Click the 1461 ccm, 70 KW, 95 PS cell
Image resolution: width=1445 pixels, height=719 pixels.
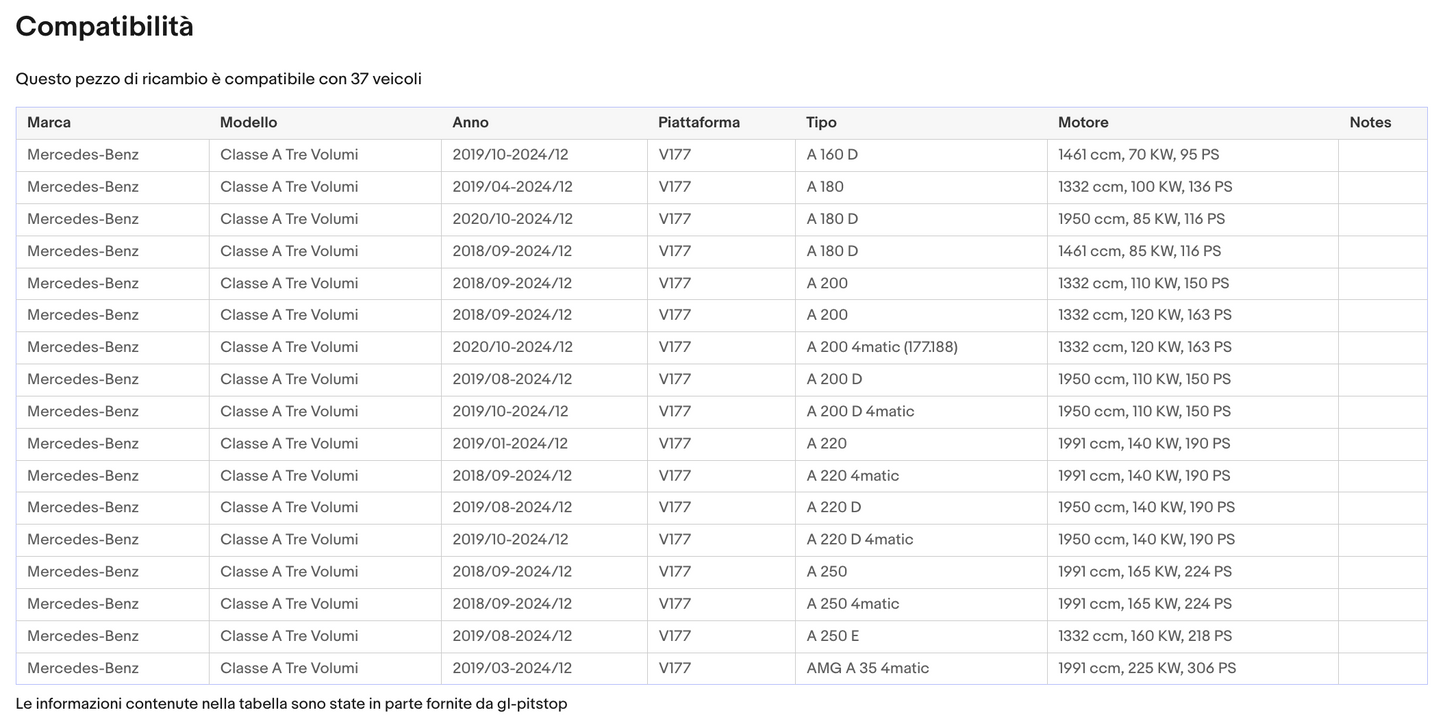(1138, 155)
